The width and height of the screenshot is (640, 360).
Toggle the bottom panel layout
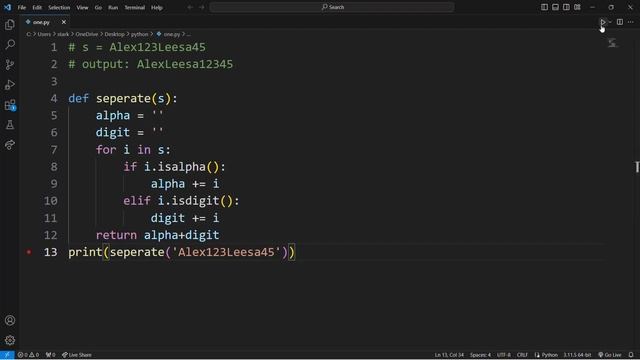555,7
